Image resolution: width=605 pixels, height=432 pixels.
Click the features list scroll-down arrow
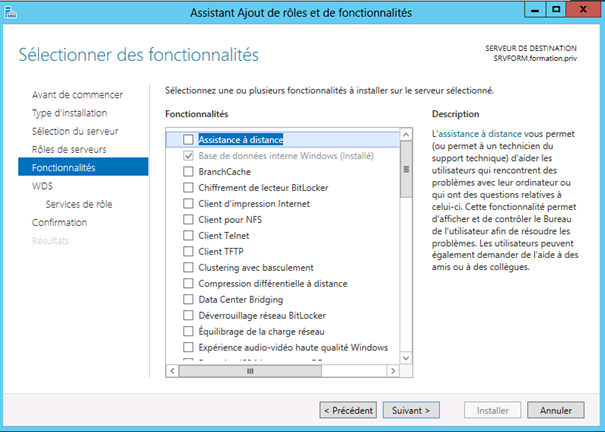click(406, 358)
